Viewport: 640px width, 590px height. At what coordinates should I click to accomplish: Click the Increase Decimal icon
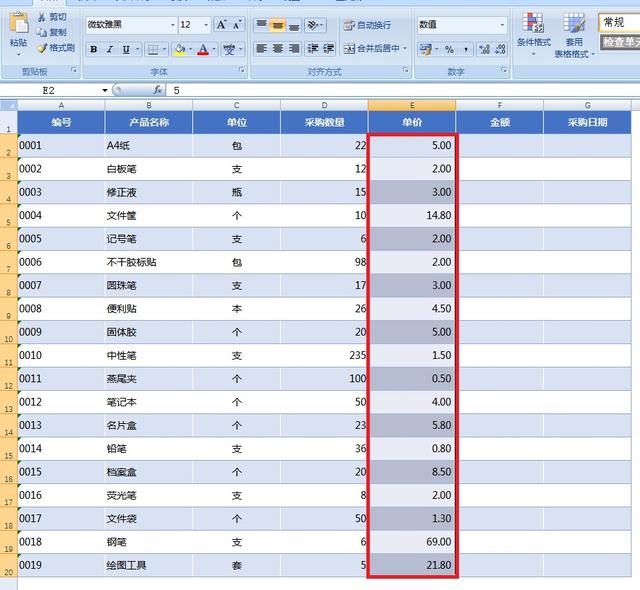484,49
